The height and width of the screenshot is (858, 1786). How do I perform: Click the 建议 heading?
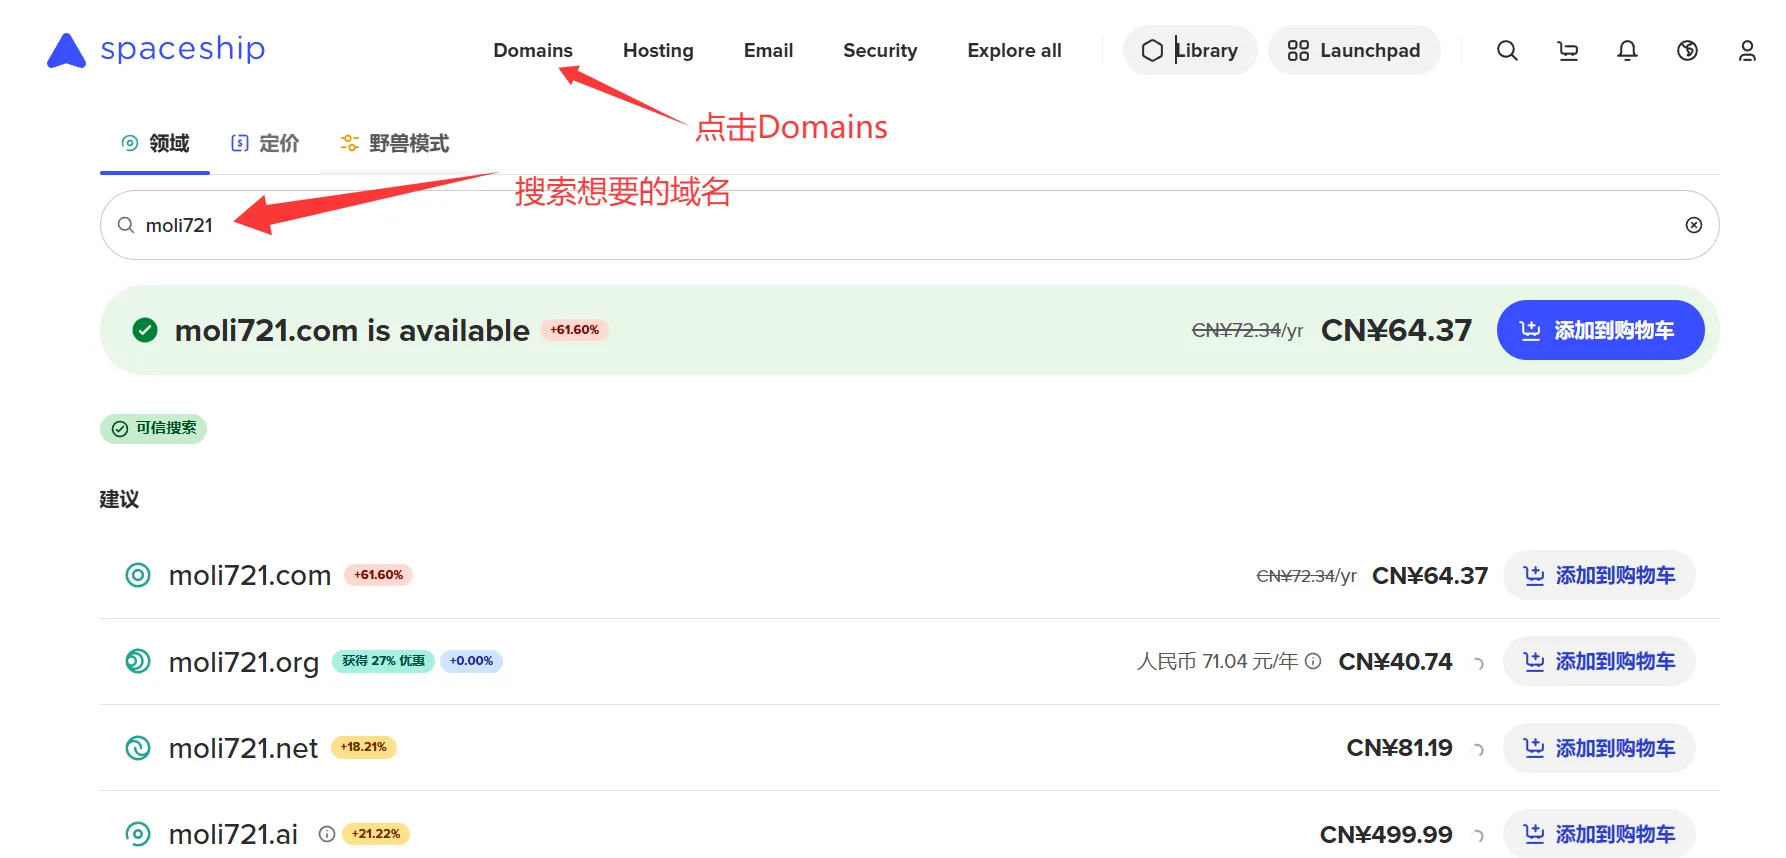[x=119, y=499]
